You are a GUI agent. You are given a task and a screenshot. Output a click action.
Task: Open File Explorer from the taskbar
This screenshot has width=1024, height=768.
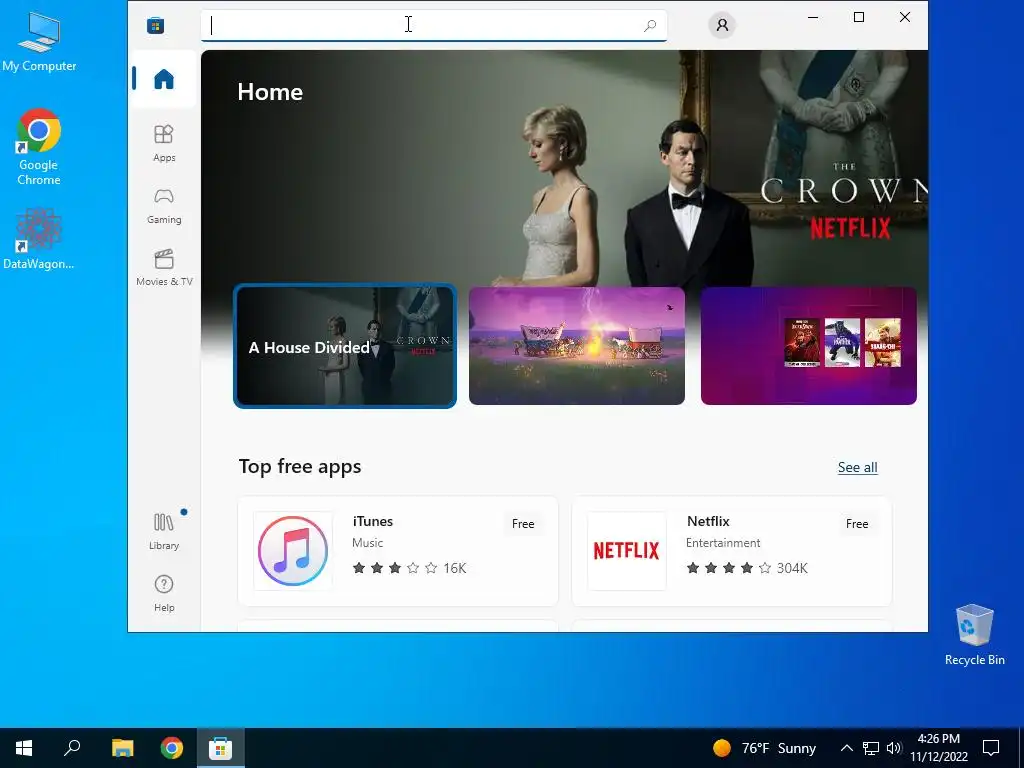(122, 748)
